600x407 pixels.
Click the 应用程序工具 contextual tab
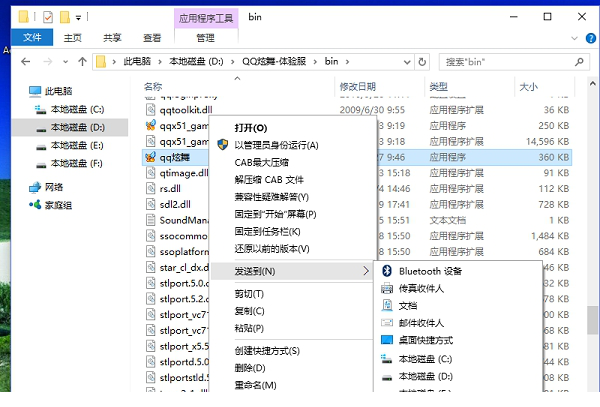[x=206, y=18]
